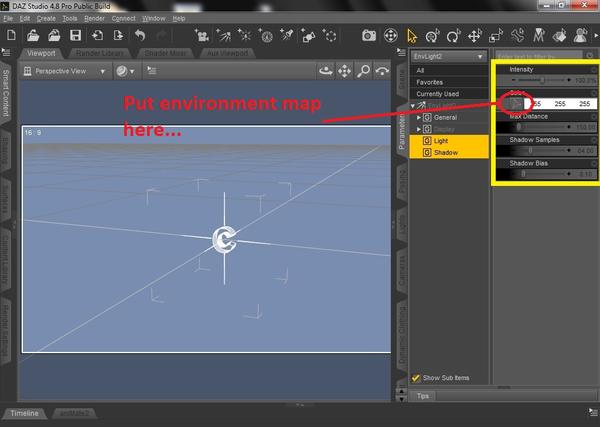This screenshot has width=600, height=427.
Task: Create a new primitive icon
Action: coord(308,36)
